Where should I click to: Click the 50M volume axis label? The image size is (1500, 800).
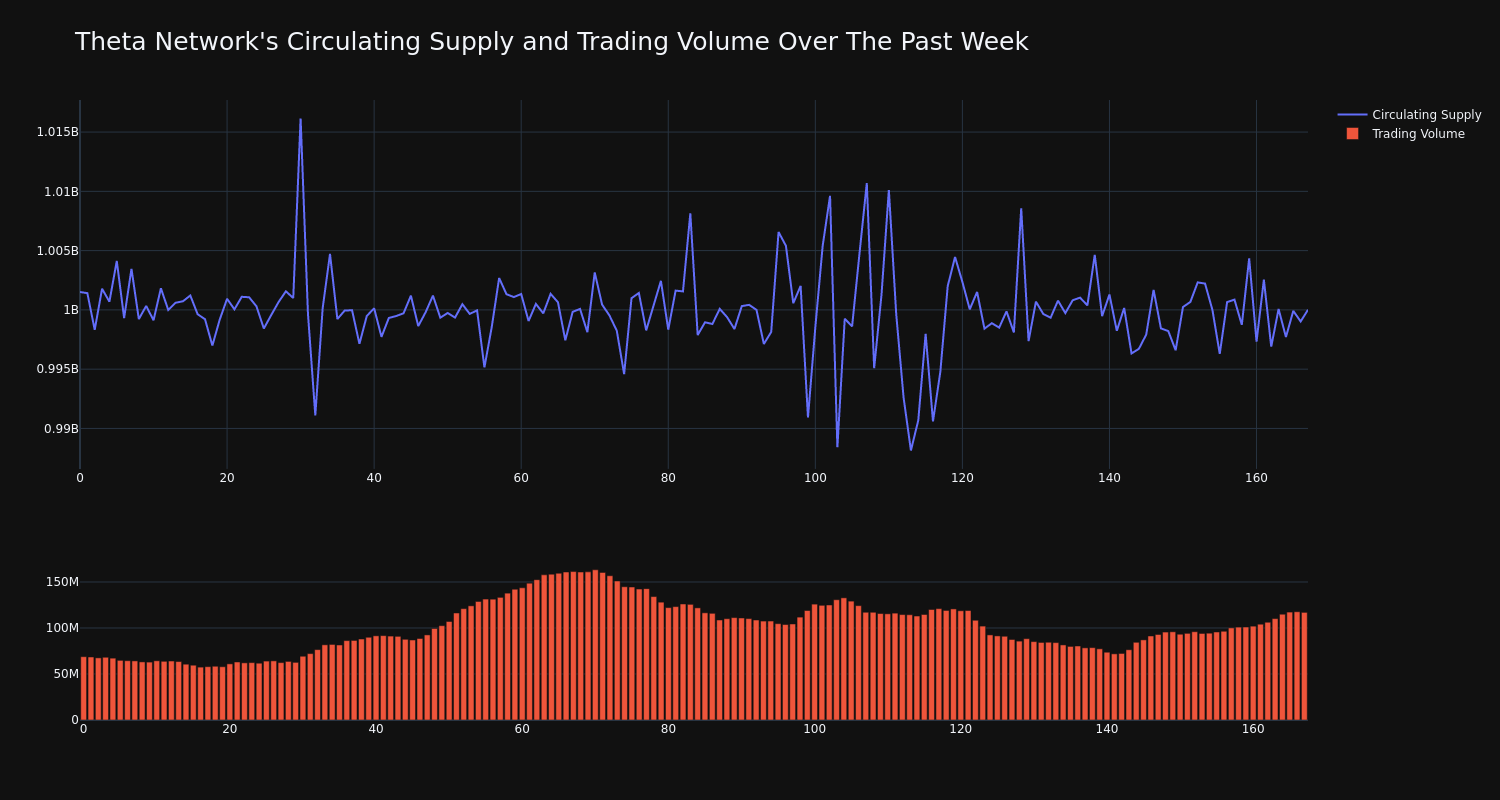65,674
